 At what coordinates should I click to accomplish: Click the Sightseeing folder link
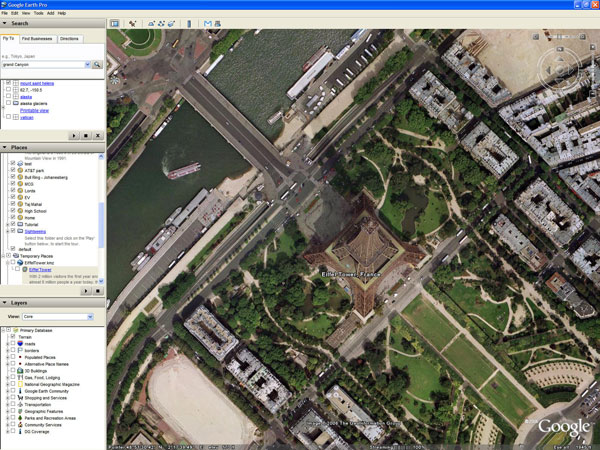(35, 232)
